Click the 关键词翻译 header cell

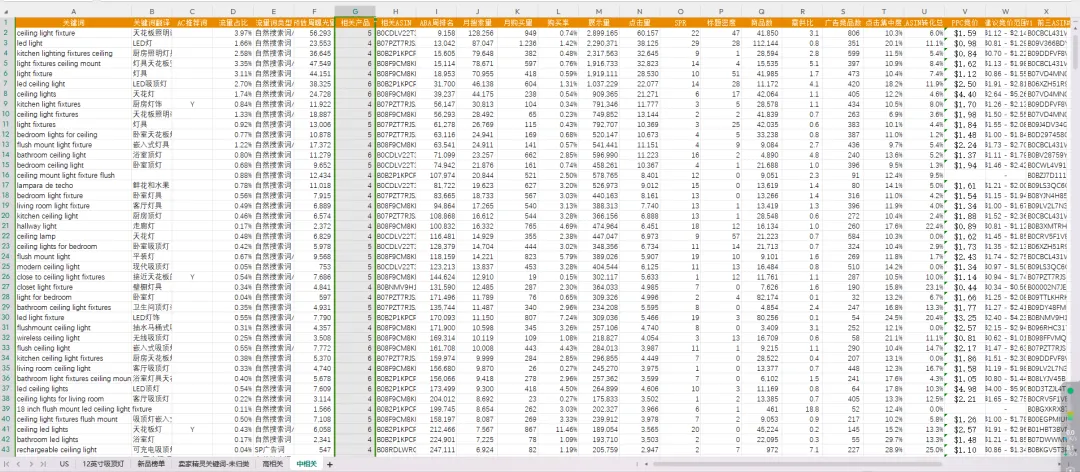point(152,22)
